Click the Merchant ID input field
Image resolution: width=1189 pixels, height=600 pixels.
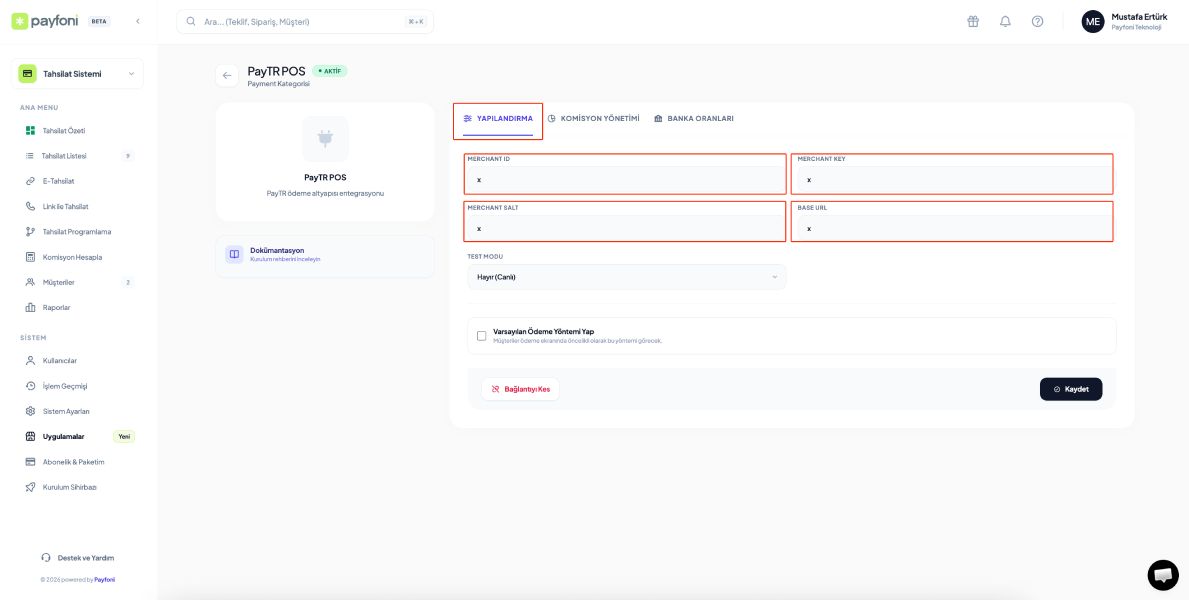point(625,180)
